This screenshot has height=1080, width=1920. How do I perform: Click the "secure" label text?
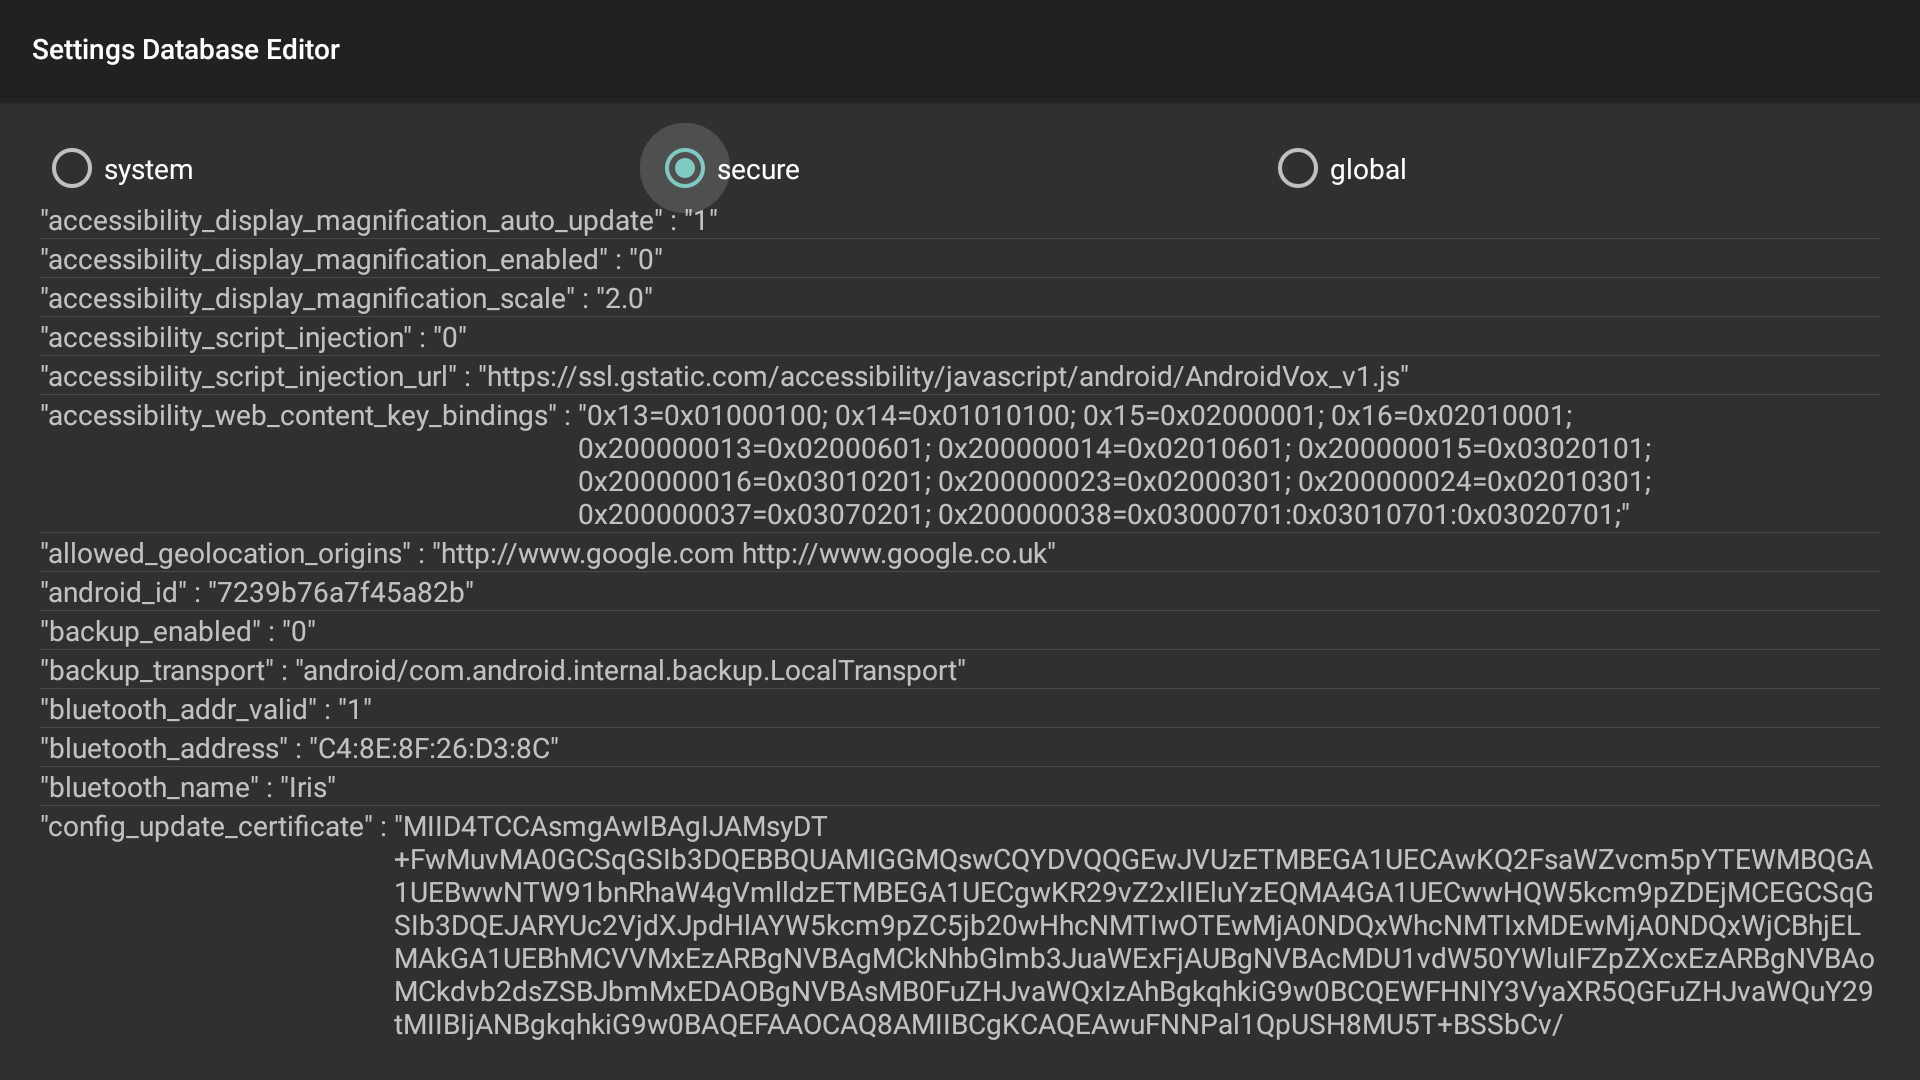point(758,170)
